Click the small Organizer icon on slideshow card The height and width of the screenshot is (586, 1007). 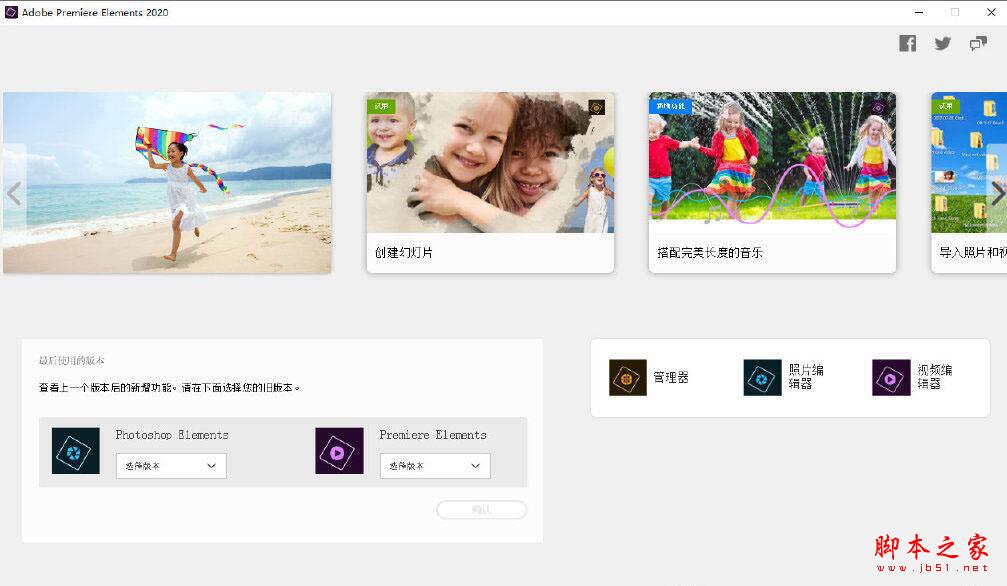click(597, 107)
